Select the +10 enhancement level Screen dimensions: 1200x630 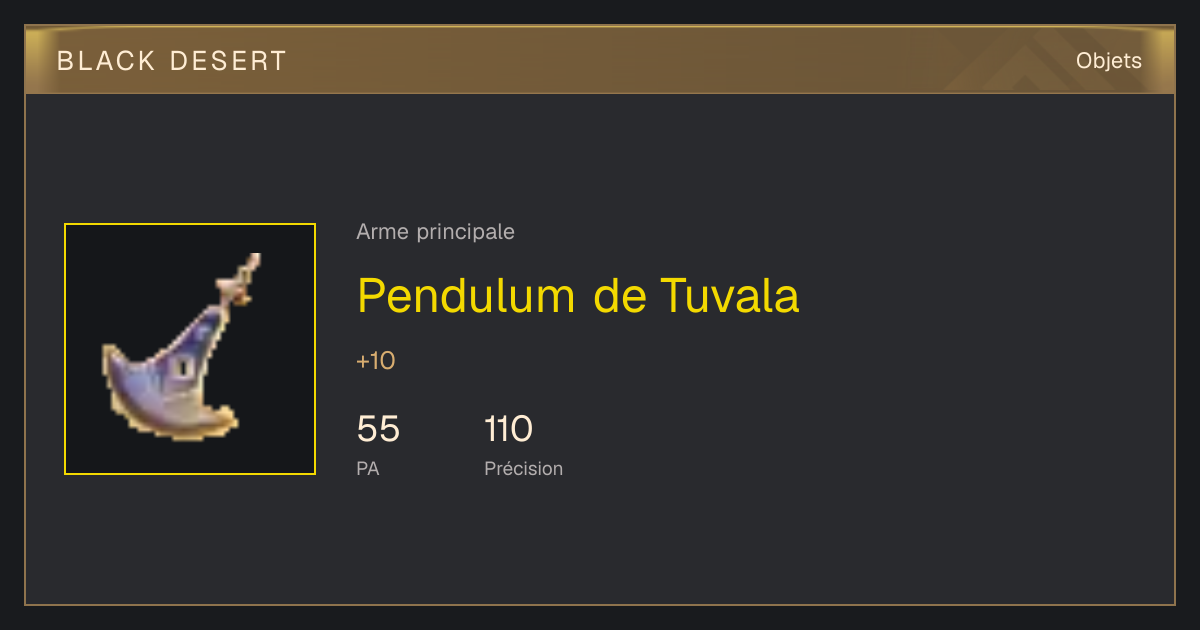pos(376,361)
